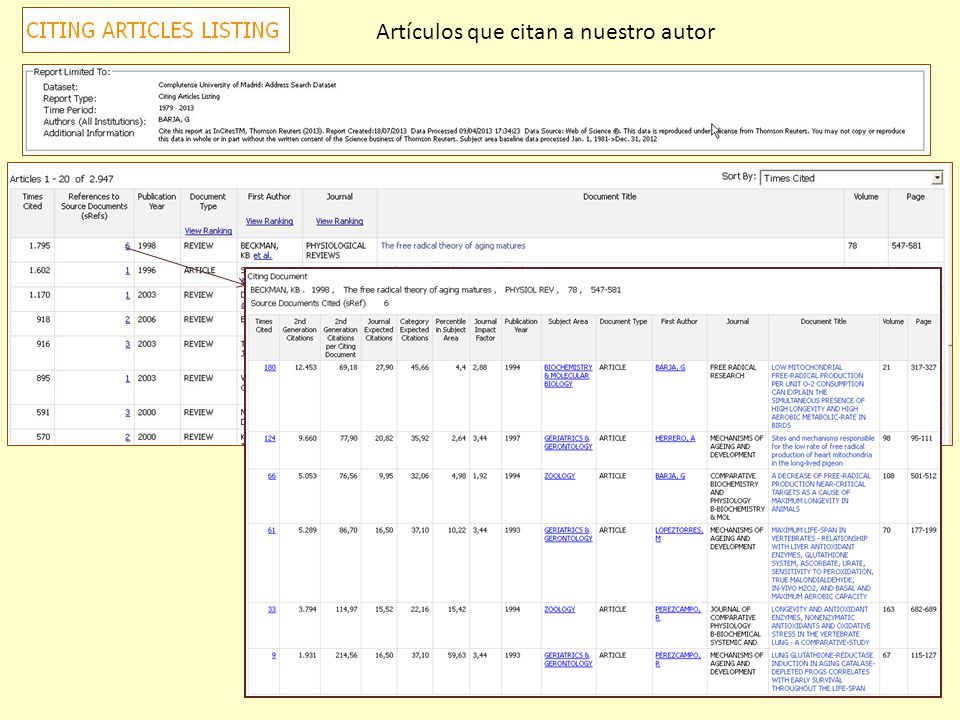Open PEREZCAMPO, R author link in the 1993 row
Screen dimensions: 960x720
coord(678,659)
